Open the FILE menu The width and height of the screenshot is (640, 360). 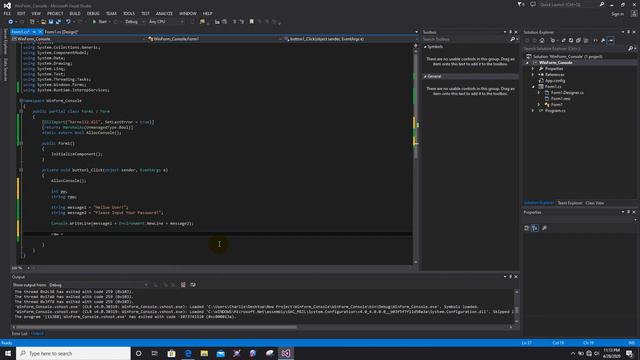tap(7, 13)
